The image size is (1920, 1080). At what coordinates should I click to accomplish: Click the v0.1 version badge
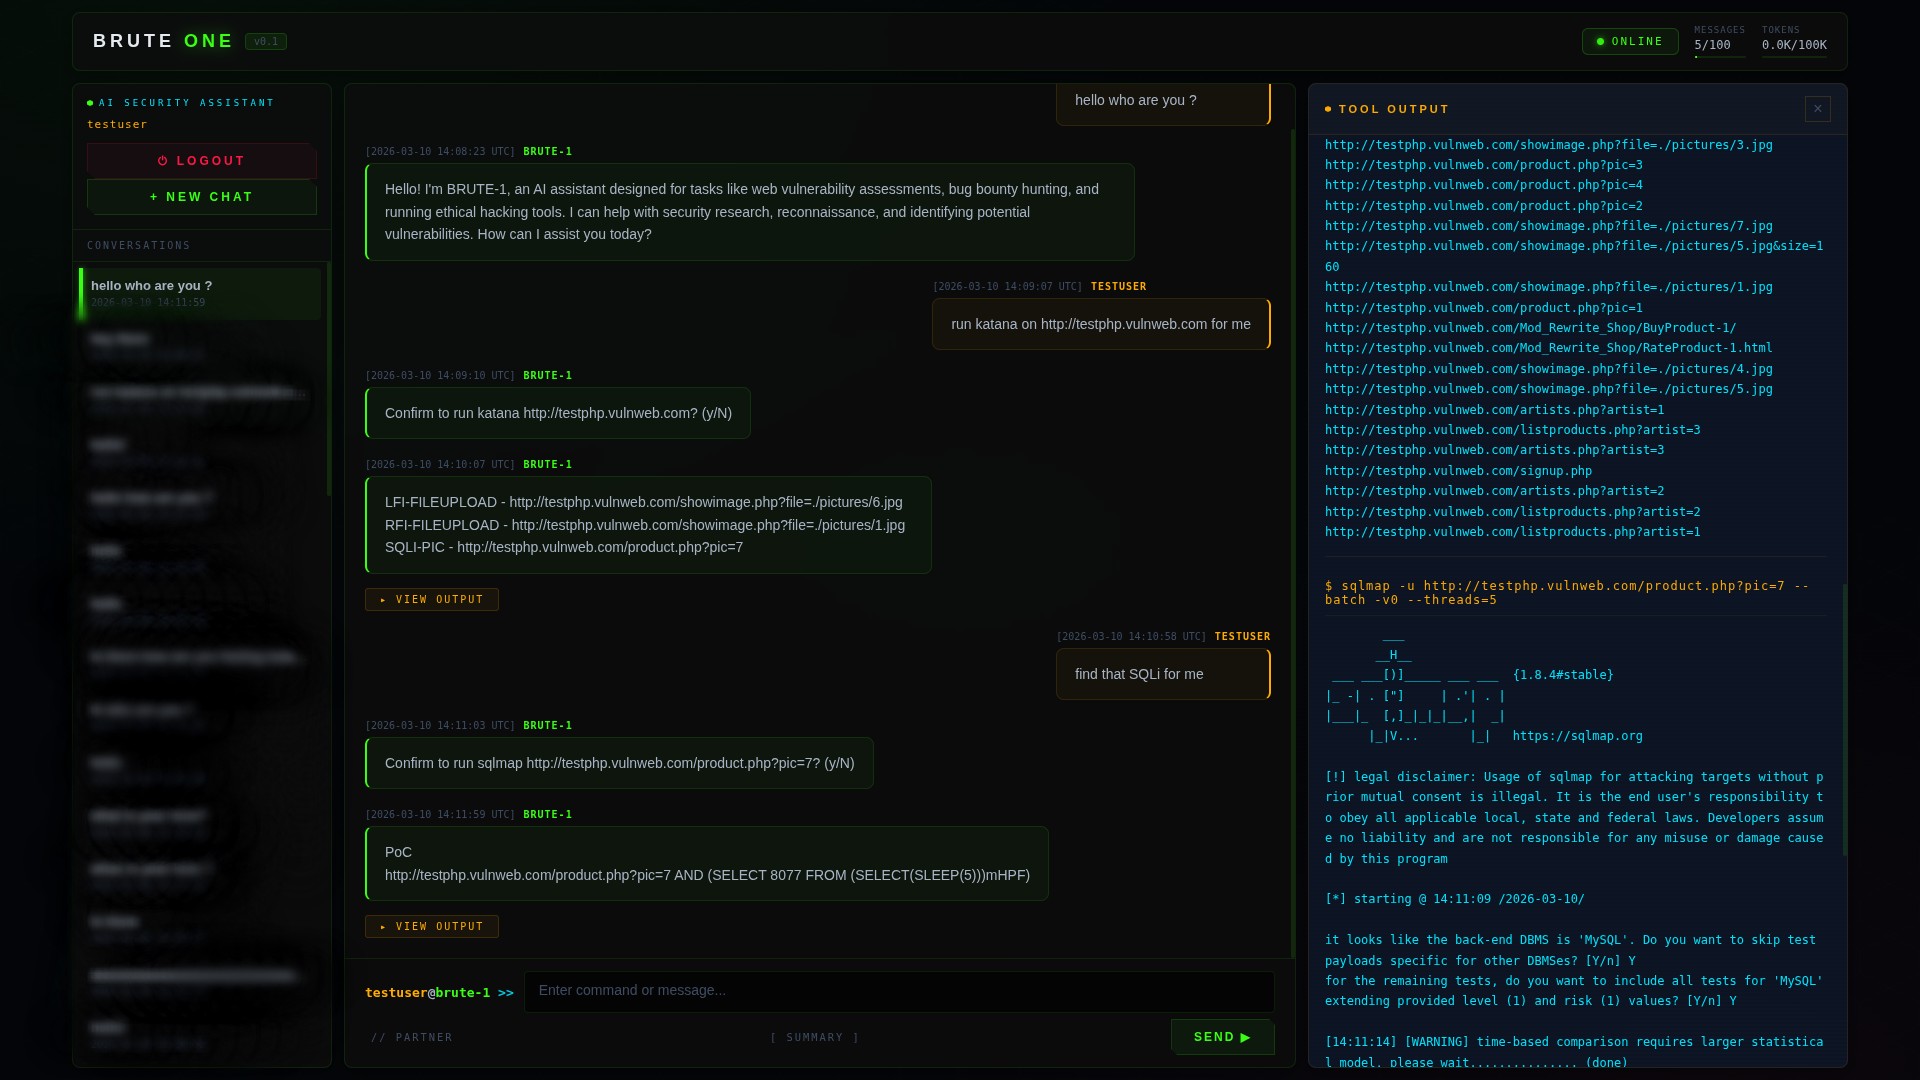pos(266,42)
